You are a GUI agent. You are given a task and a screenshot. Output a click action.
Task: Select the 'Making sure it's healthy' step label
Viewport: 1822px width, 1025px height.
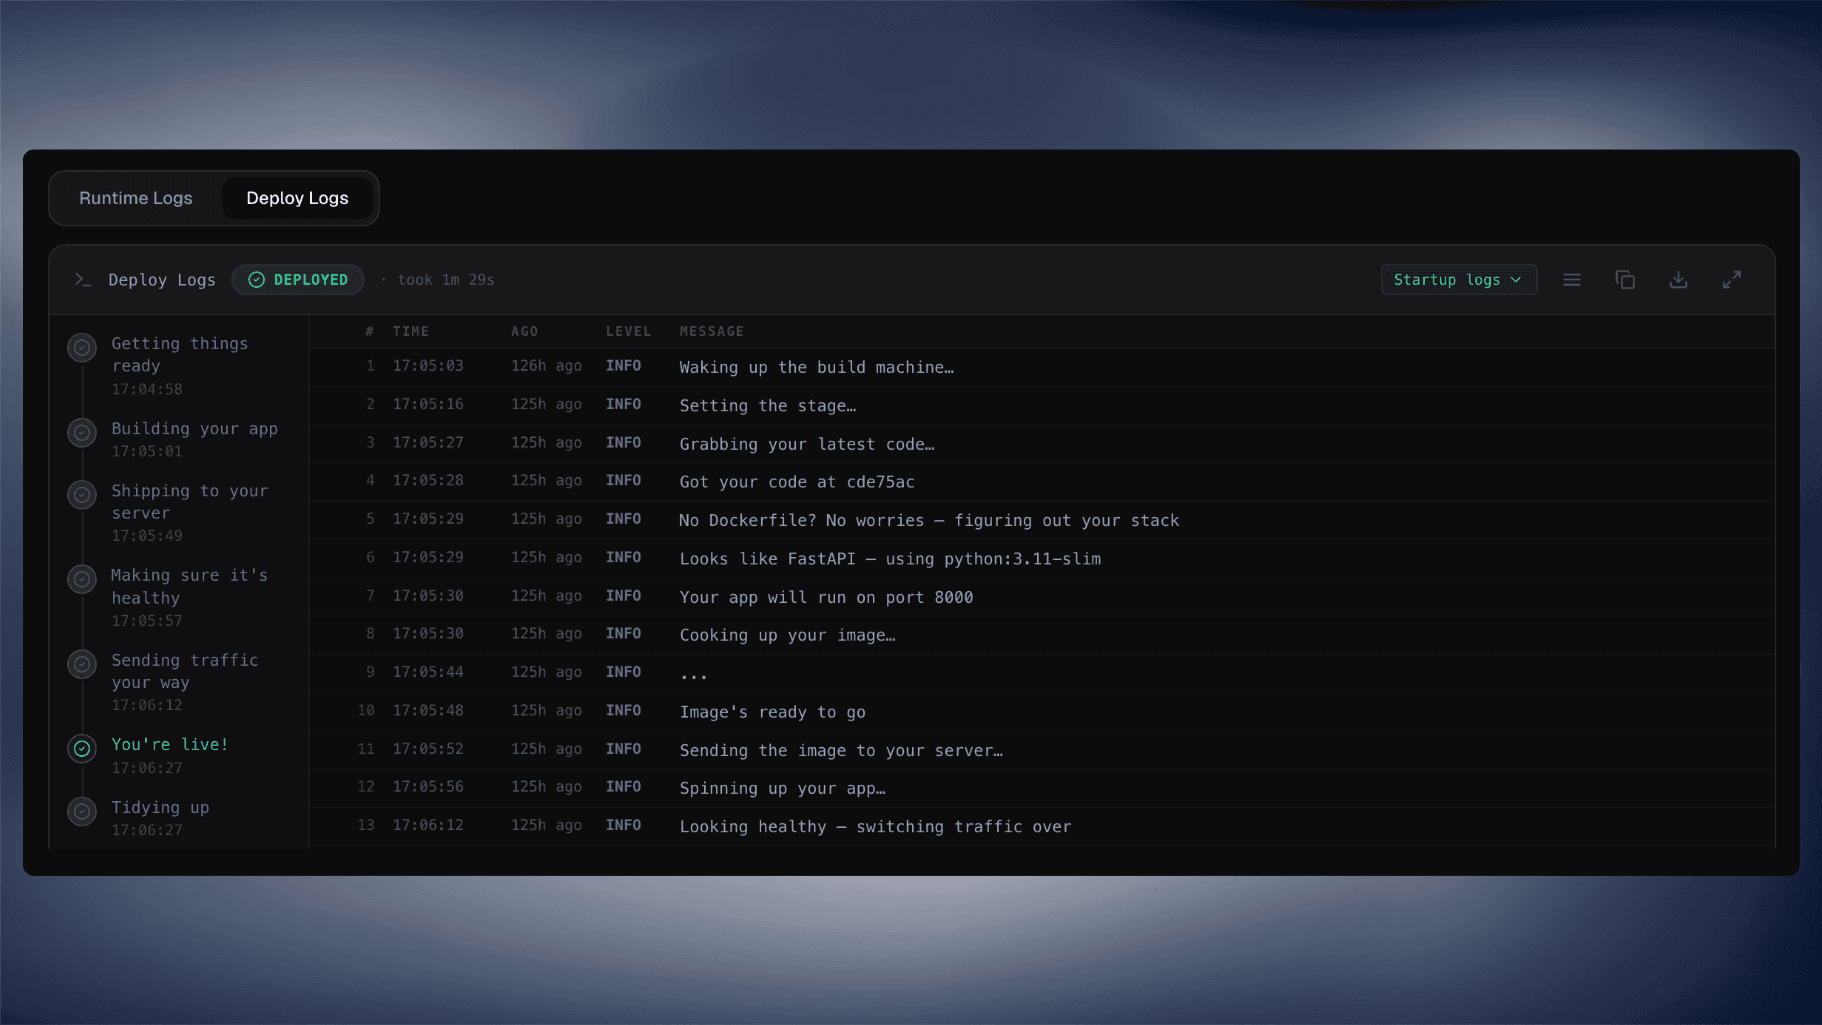[x=189, y=586]
